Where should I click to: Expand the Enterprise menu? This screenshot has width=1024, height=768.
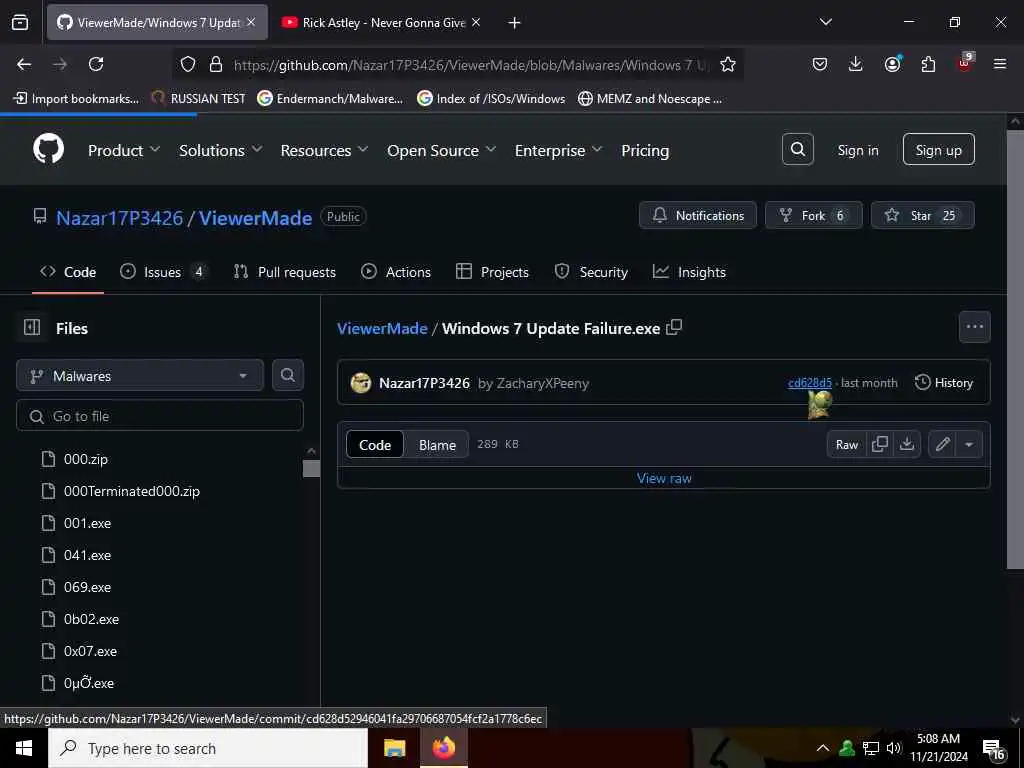click(x=558, y=150)
